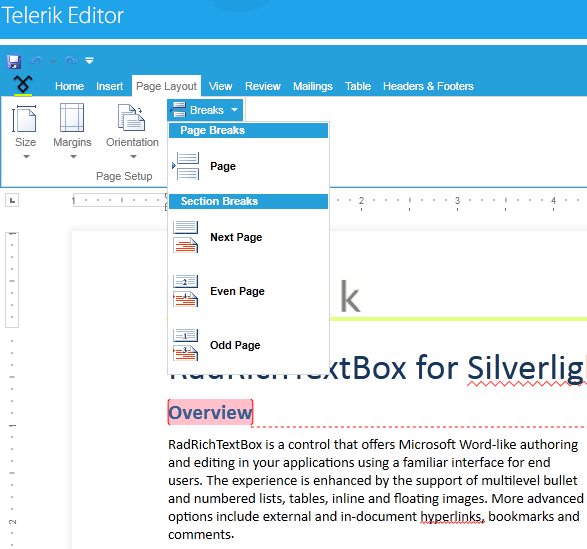The image size is (587, 549).
Task: Switch to the Home tab
Action: 69,86
